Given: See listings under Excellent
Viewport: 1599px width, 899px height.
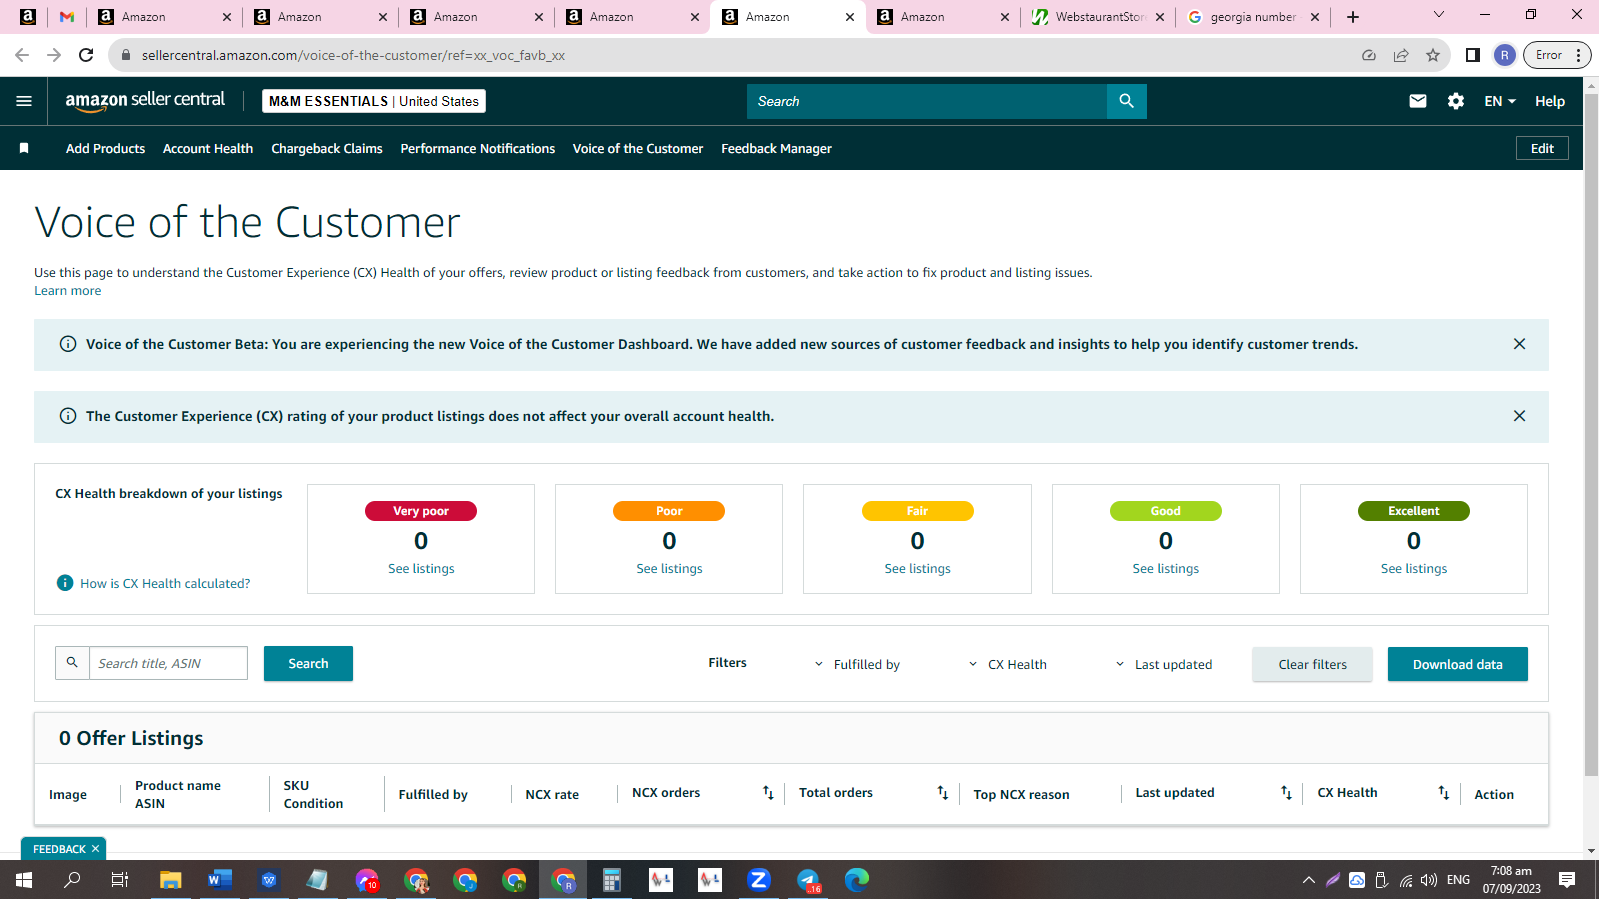Looking at the screenshot, I should pos(1413,569).
